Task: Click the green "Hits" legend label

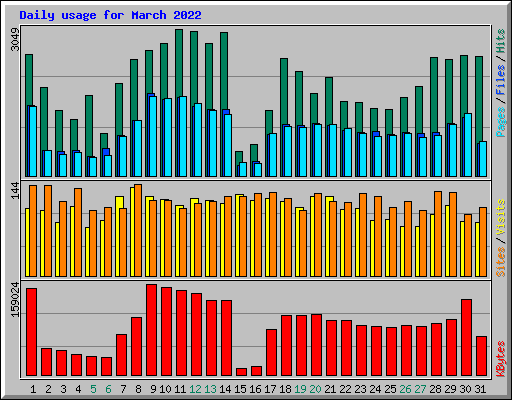Action: 501,41
